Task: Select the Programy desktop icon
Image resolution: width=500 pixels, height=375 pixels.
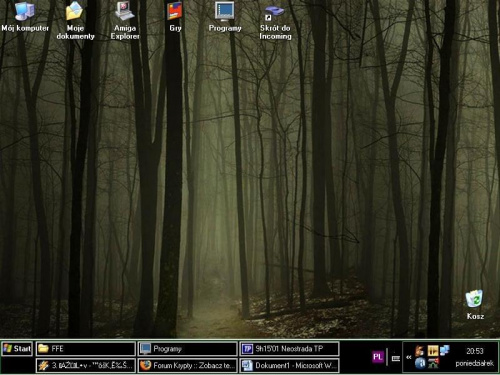Action: click(225, 17)
